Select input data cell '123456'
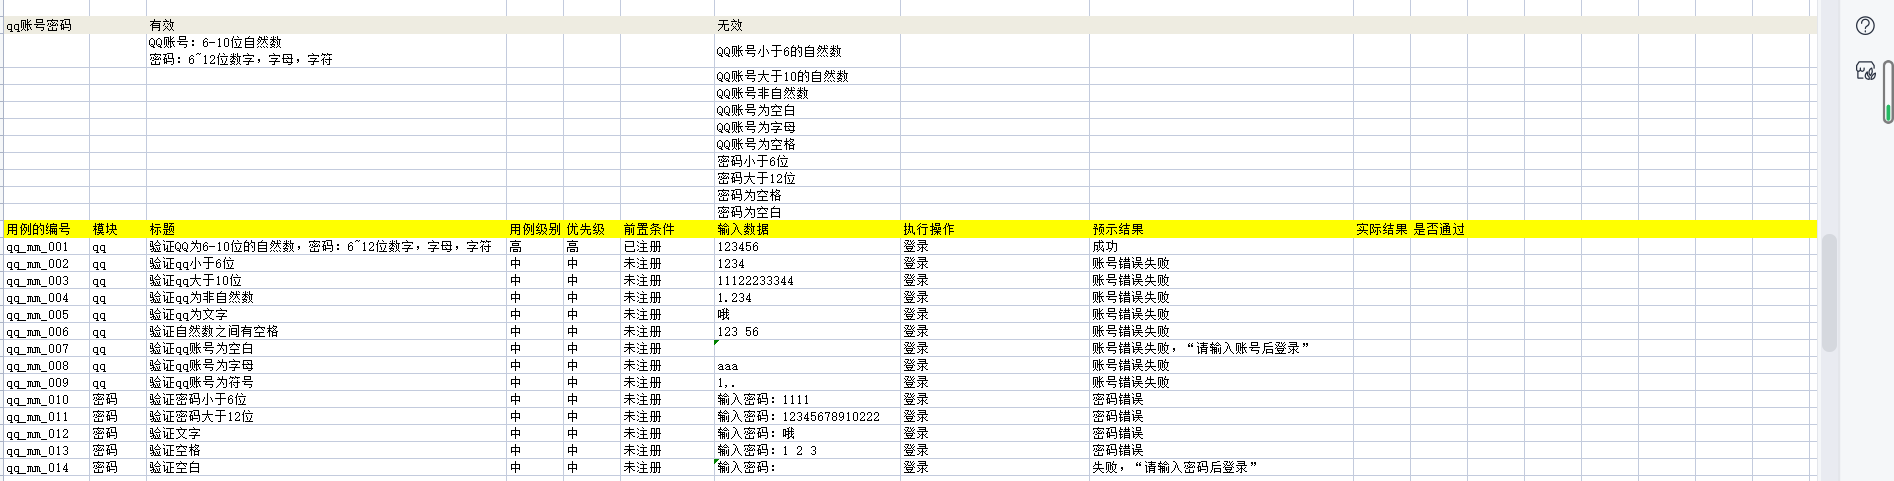The height and width of the screenshot is (481, 1894). [x=807, y=246]
